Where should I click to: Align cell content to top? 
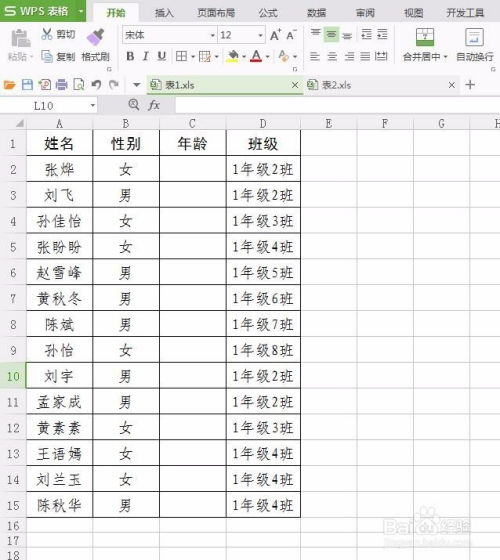[x=315, y=34]
